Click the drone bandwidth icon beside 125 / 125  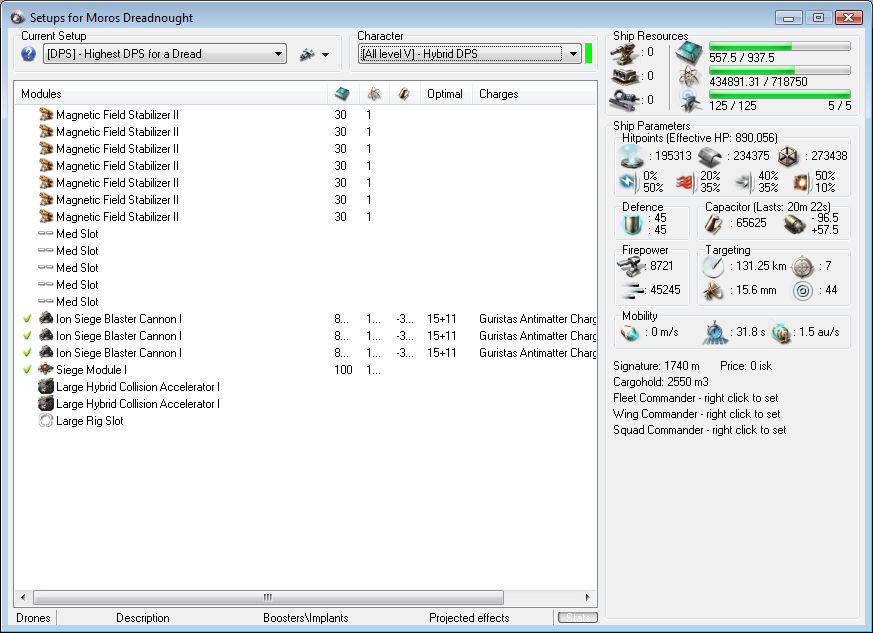[x=689, y=100]
